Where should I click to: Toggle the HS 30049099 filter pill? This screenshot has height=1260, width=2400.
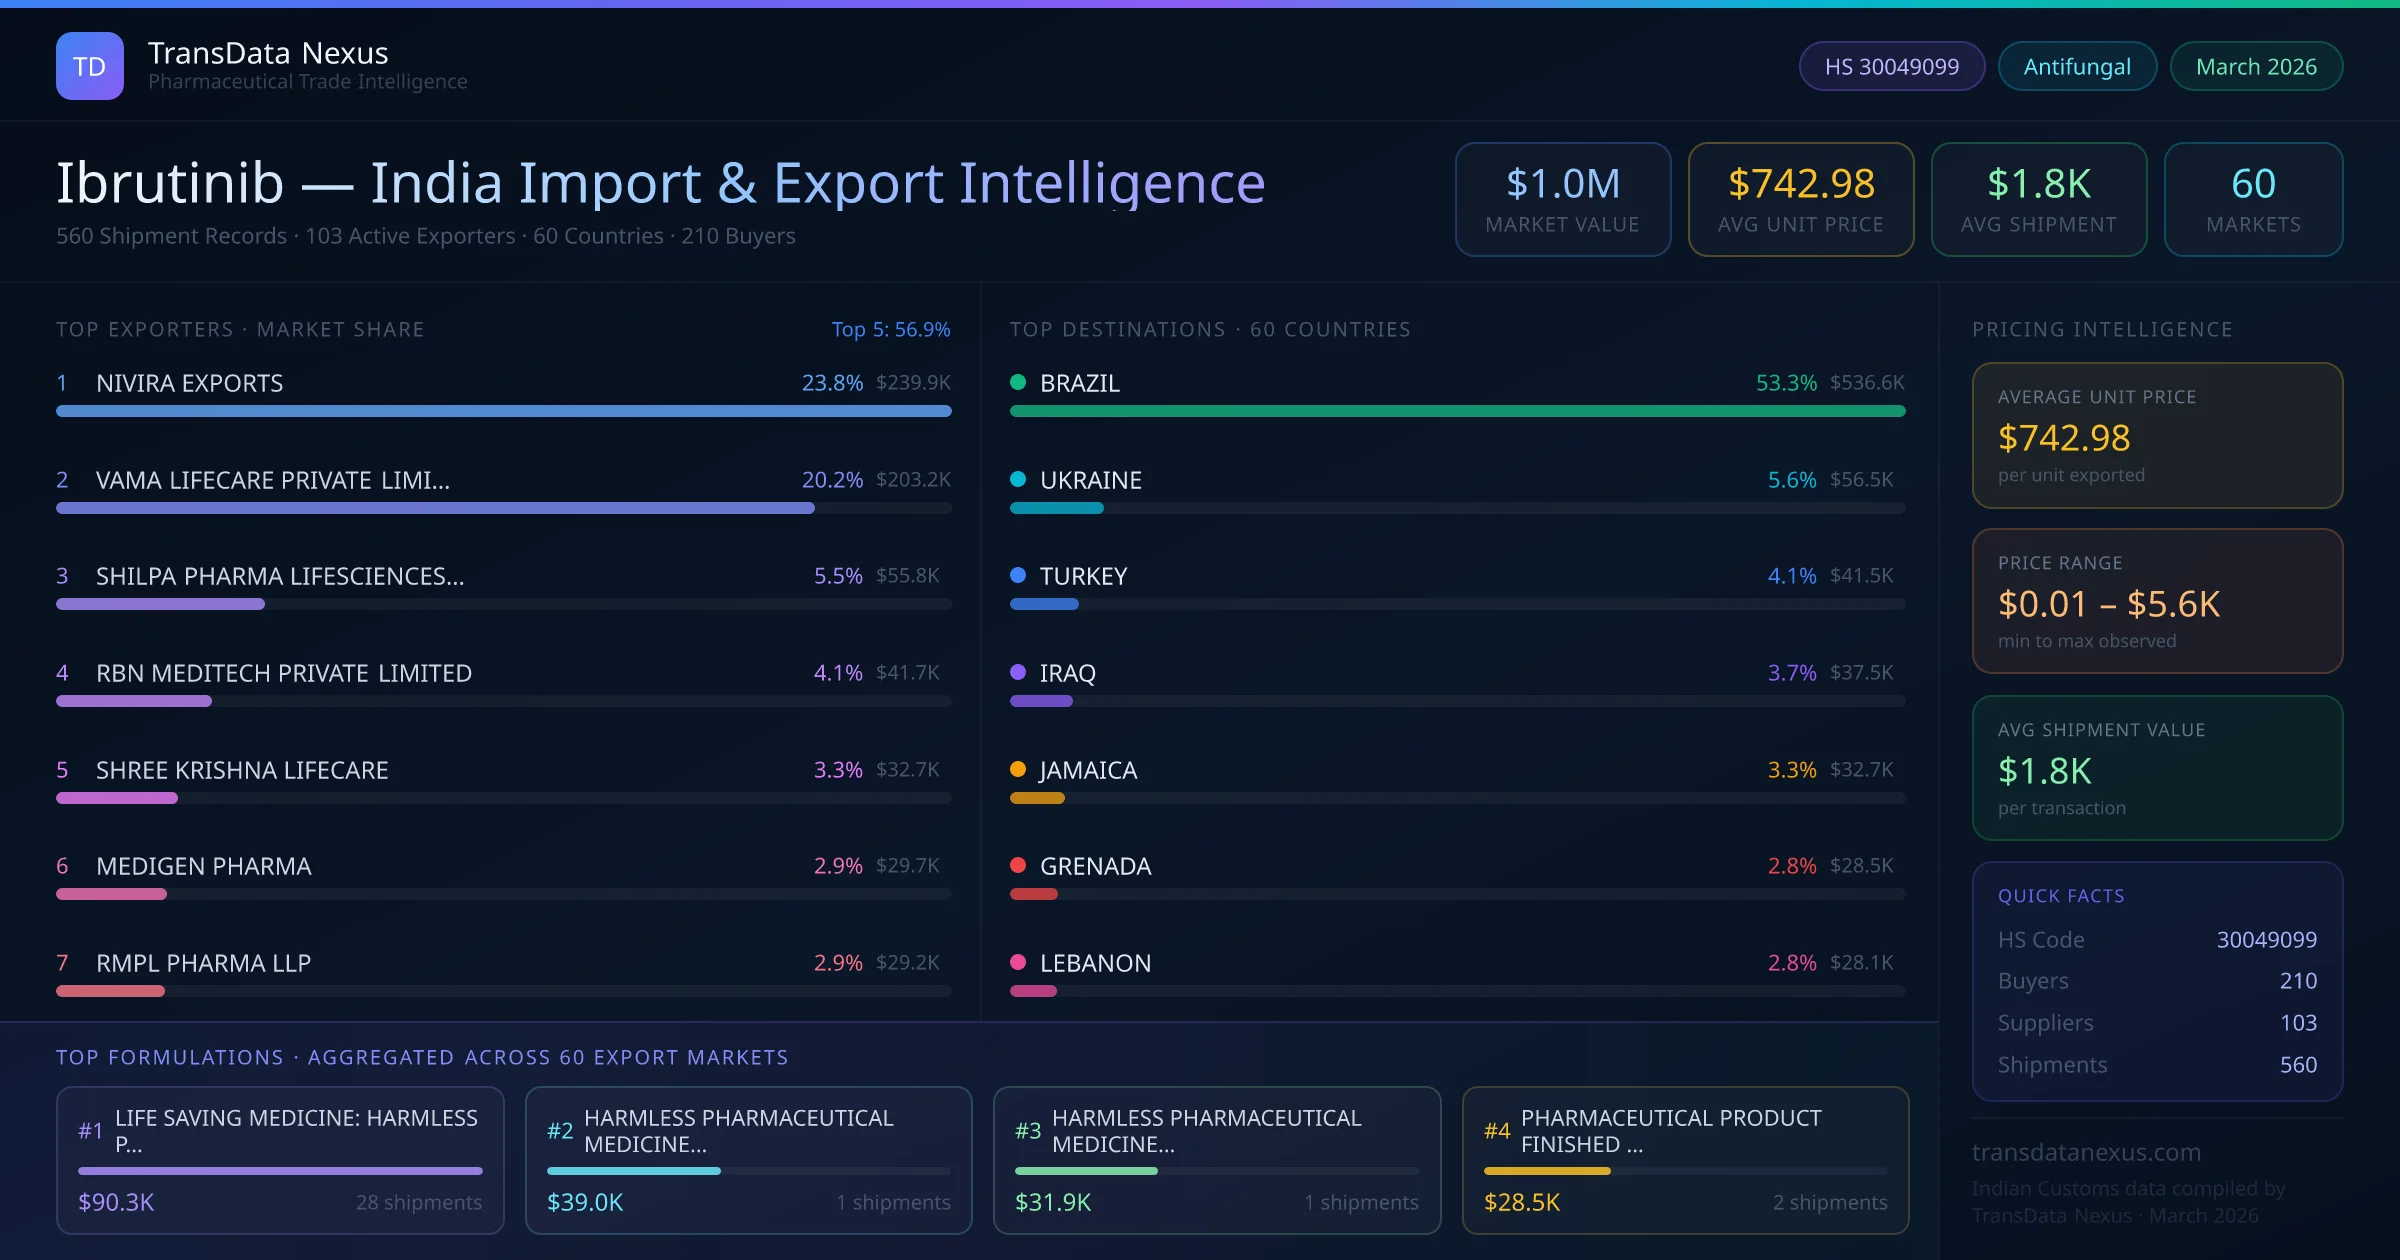(x=1891, y=65)
